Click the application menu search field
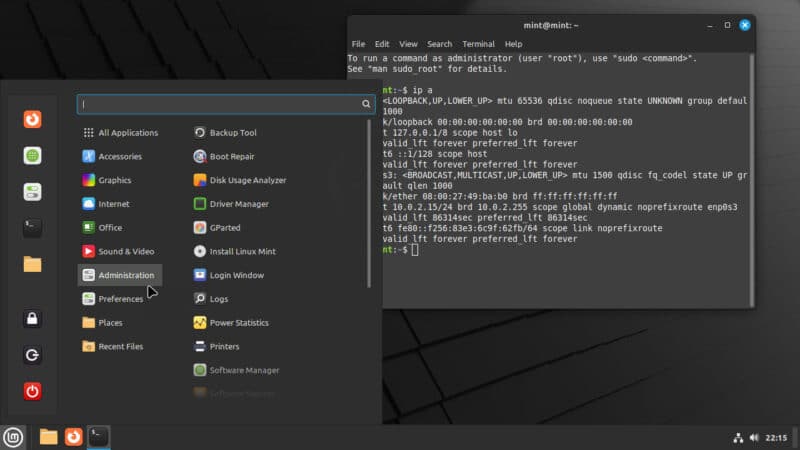The width and height of the screenshot is (800, 450). [220, 104]
